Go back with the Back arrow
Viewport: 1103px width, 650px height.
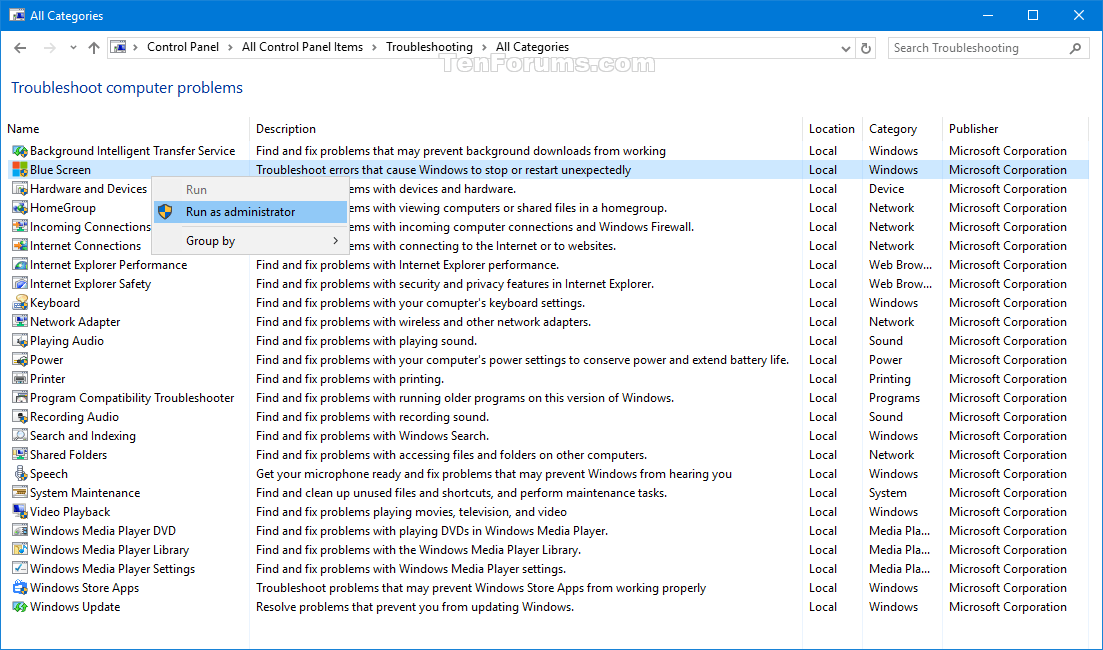[x=20, y=48]
